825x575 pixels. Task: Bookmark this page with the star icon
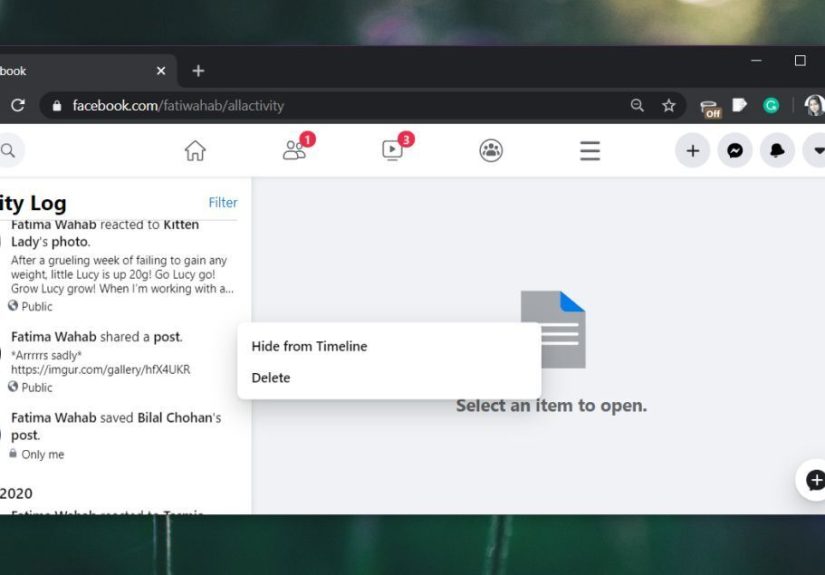click(x=669, y=106)
